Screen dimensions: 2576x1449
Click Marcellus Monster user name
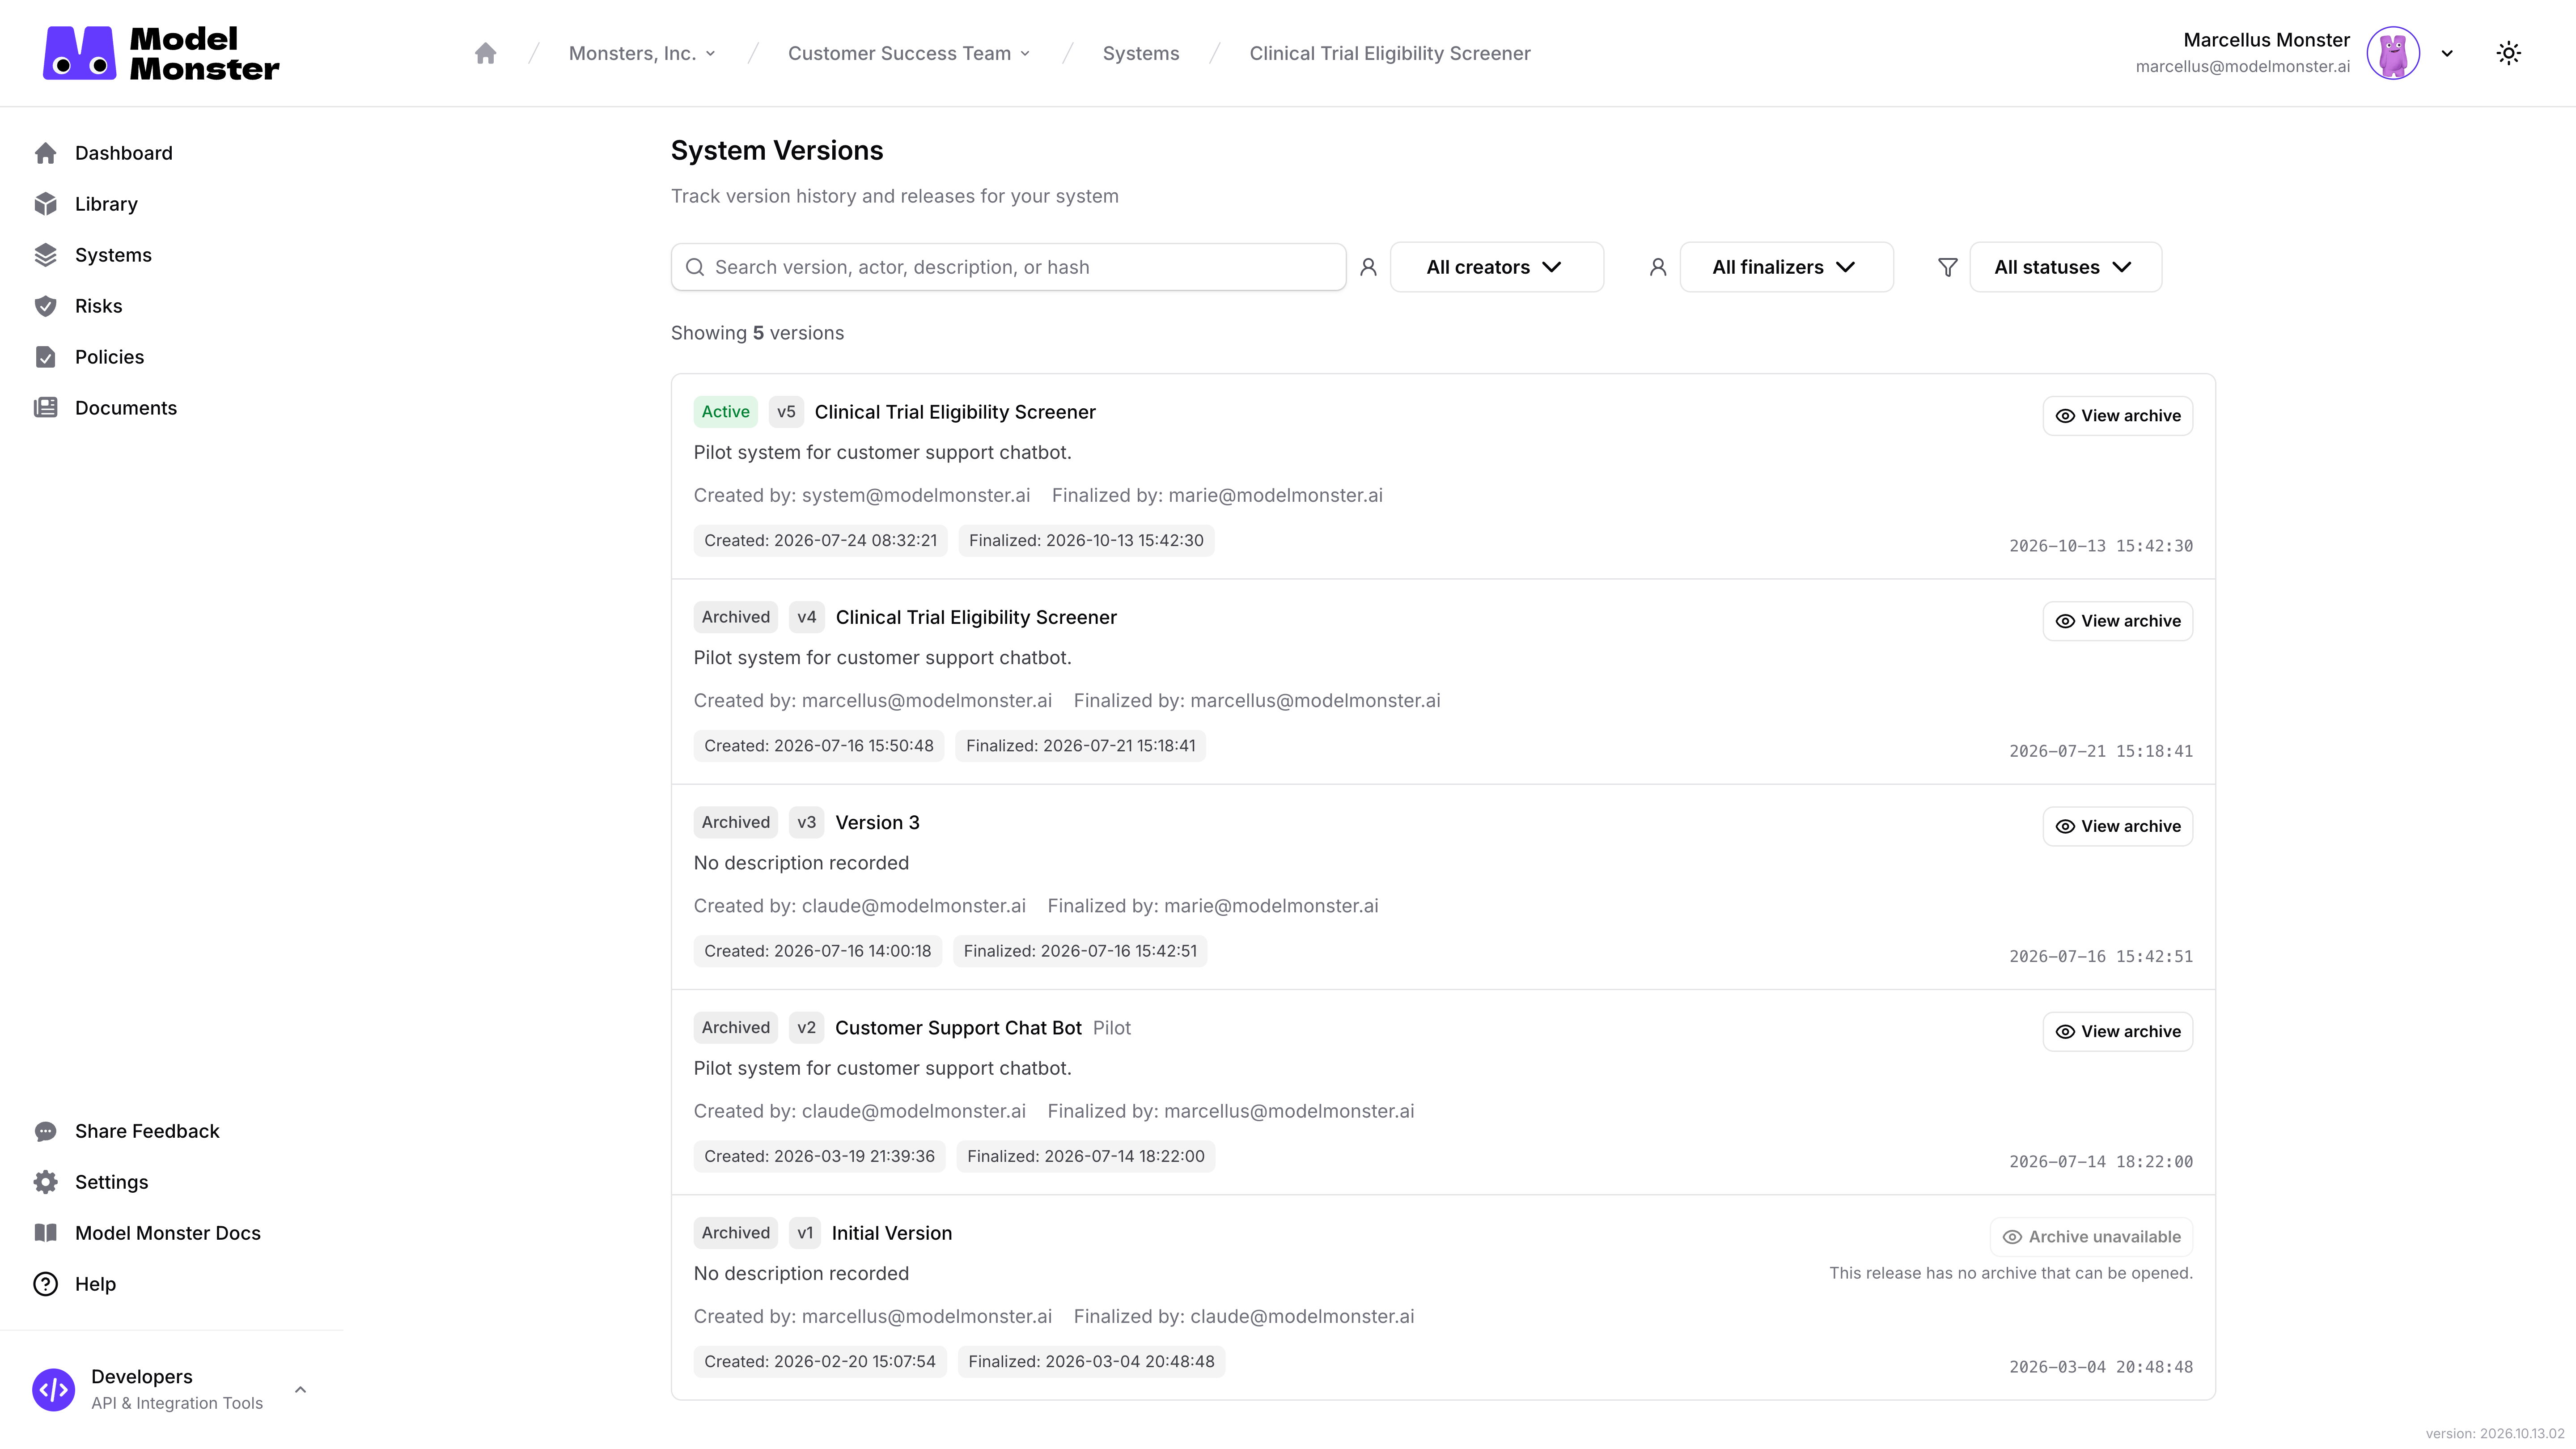tap(2266, 40)
